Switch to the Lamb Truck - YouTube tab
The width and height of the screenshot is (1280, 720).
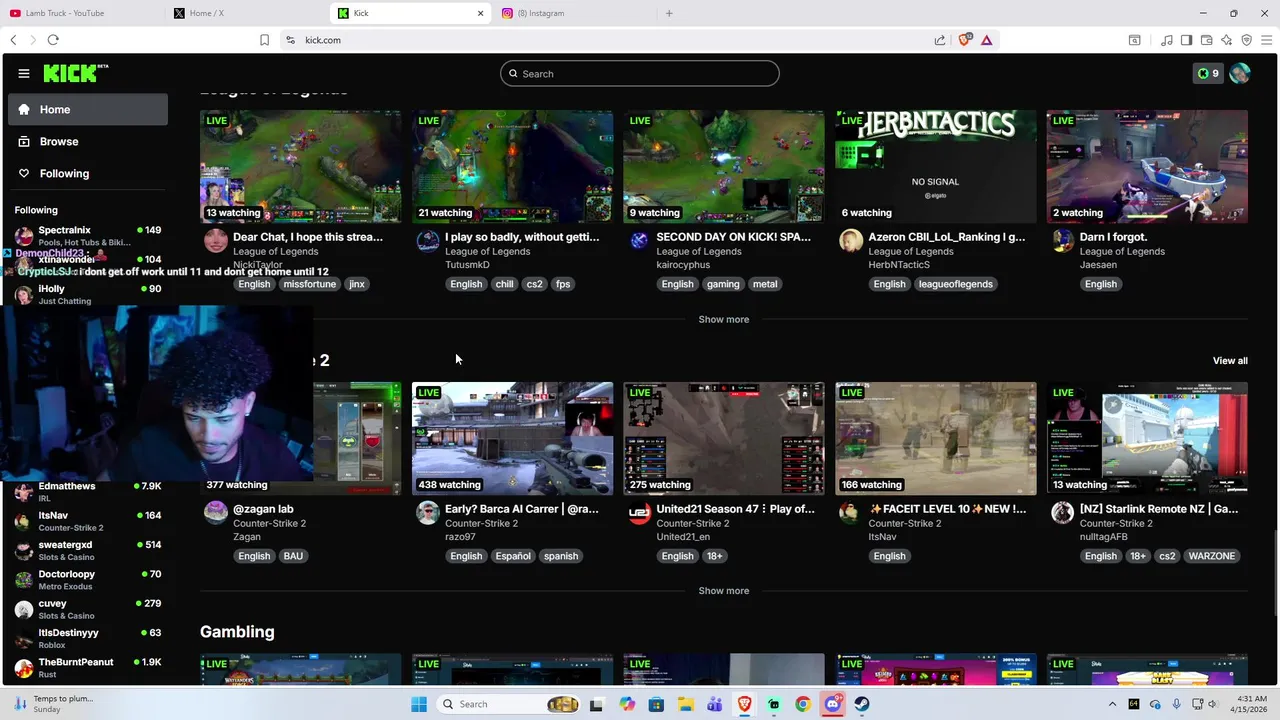point(82,13)
